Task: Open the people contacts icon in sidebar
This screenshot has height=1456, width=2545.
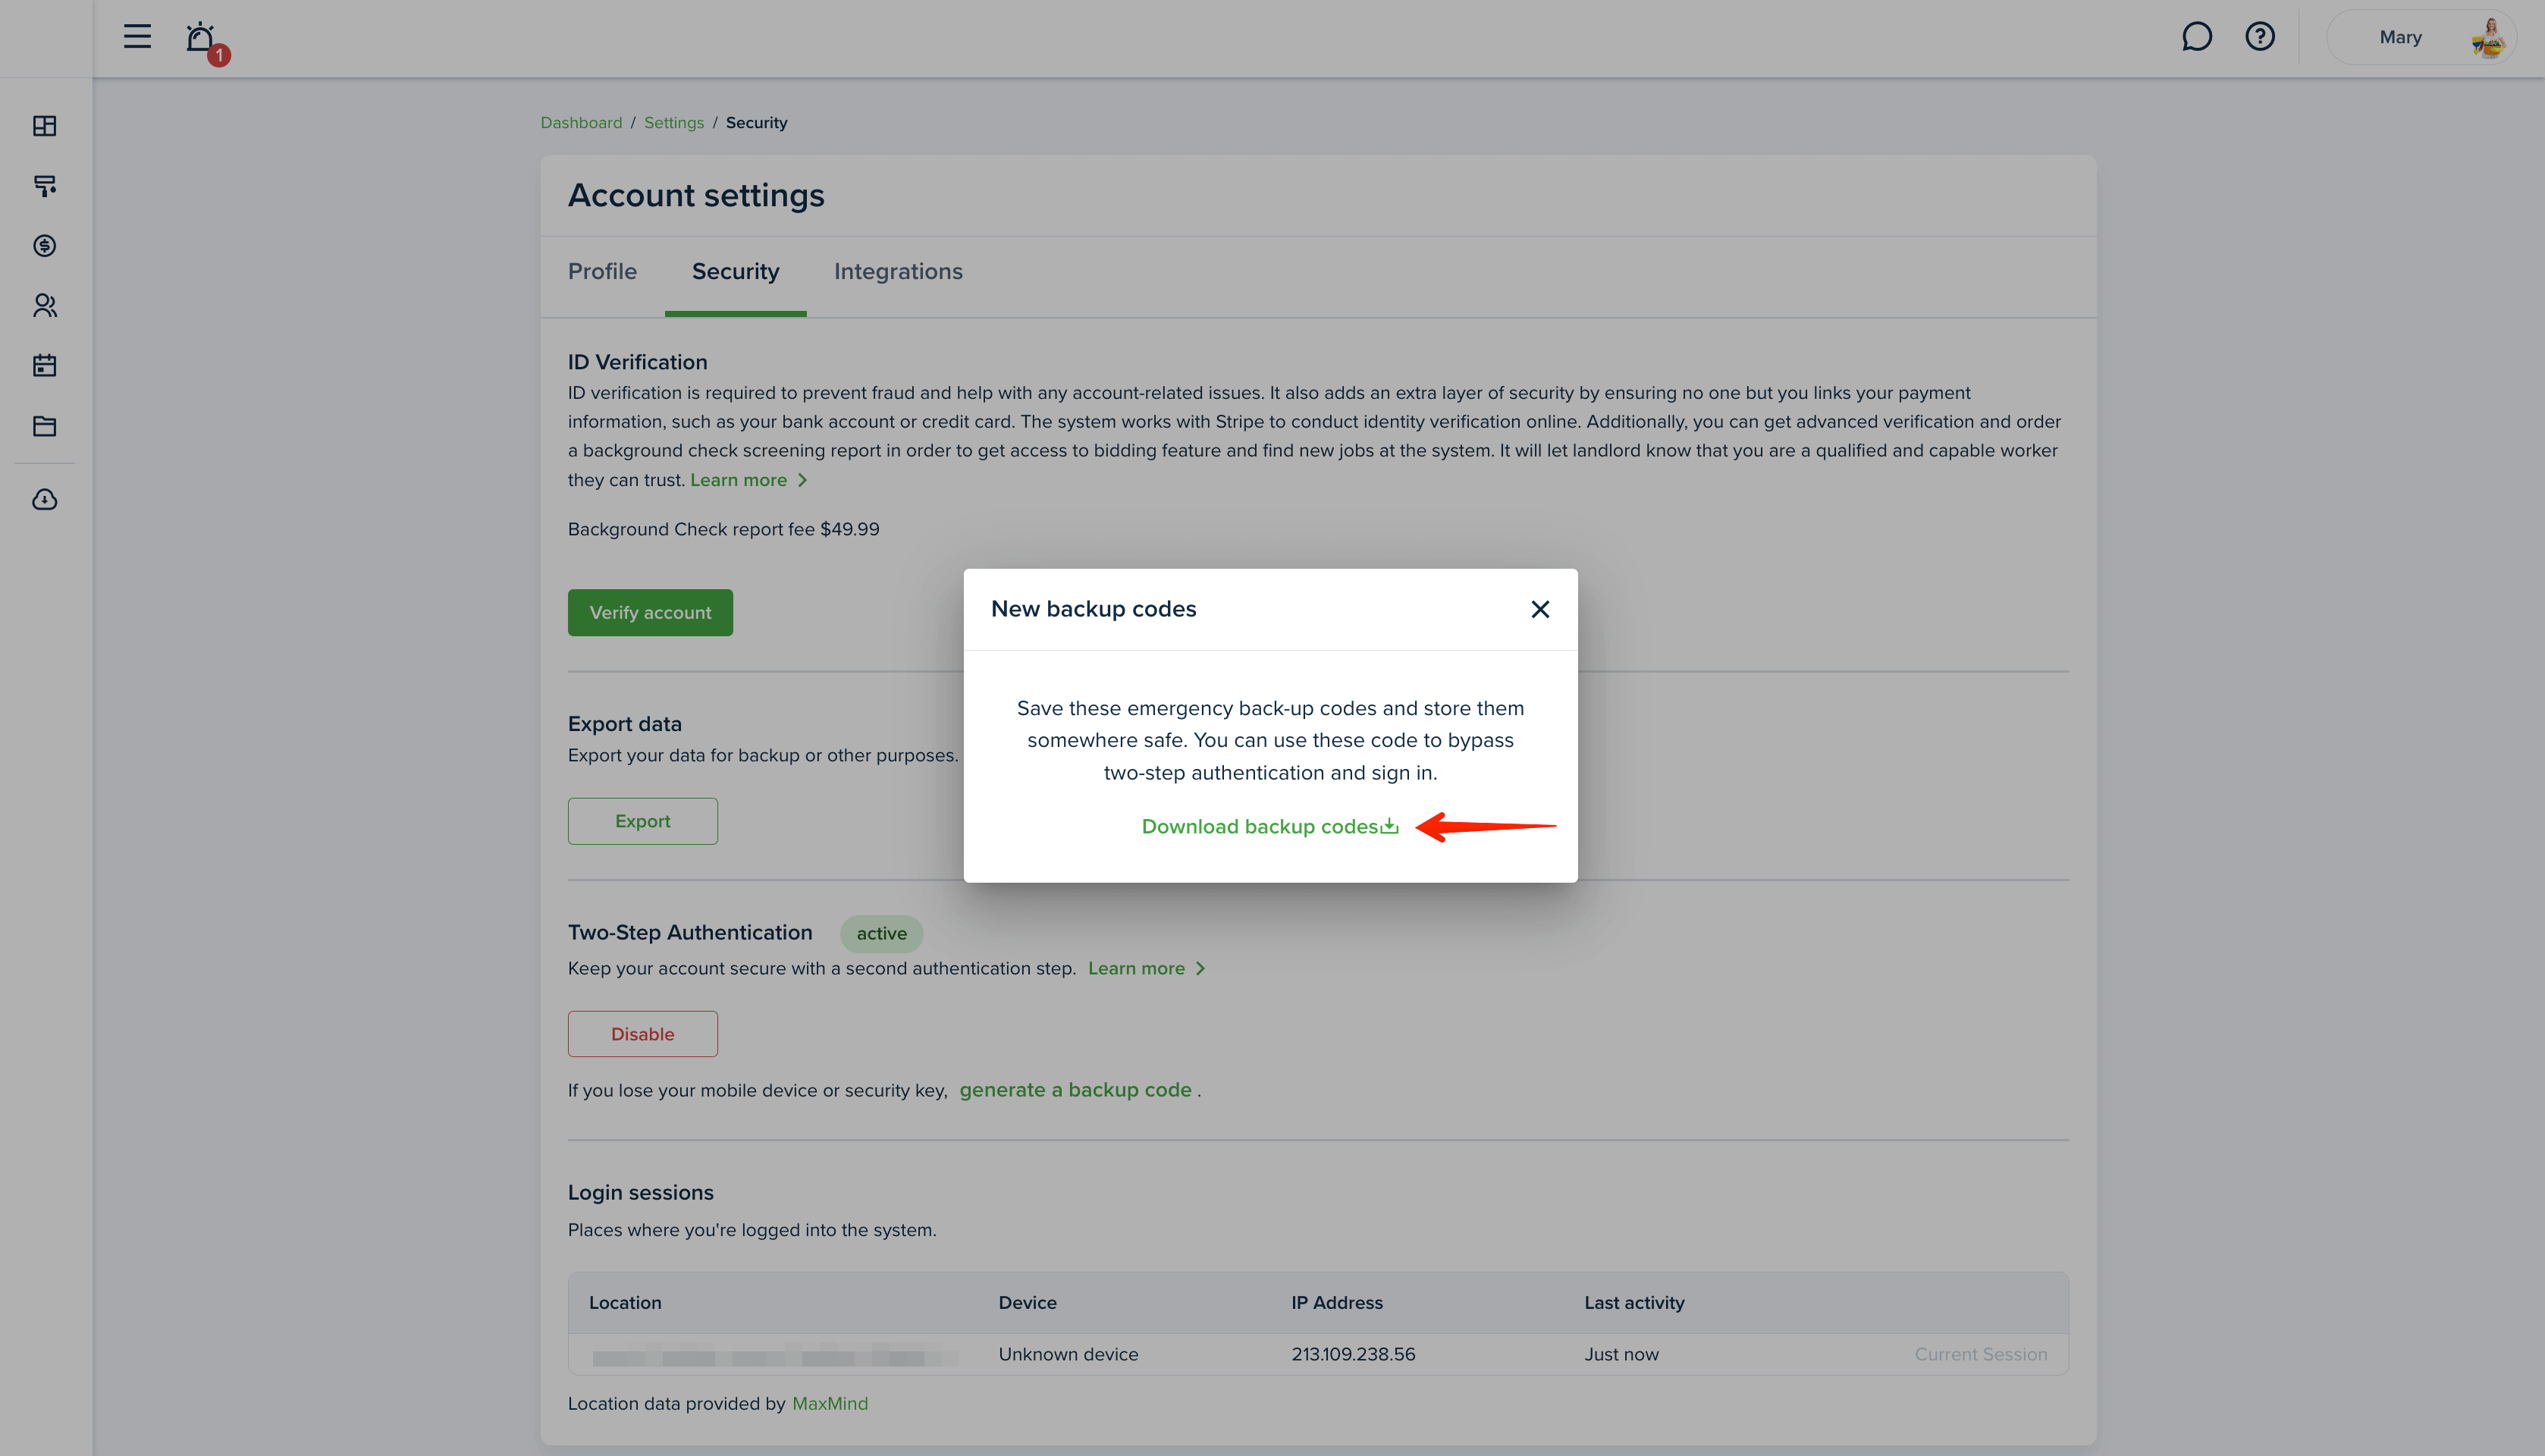Action: (45, 306)
